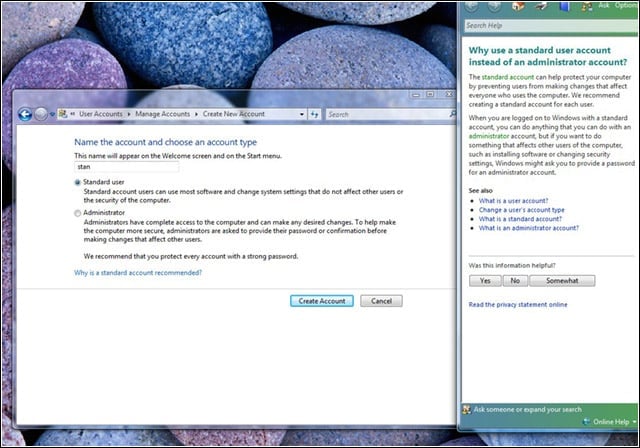Open the address bar history dropdown
The height and width of the screenshot is (448, 640).
tap(302, 115)
